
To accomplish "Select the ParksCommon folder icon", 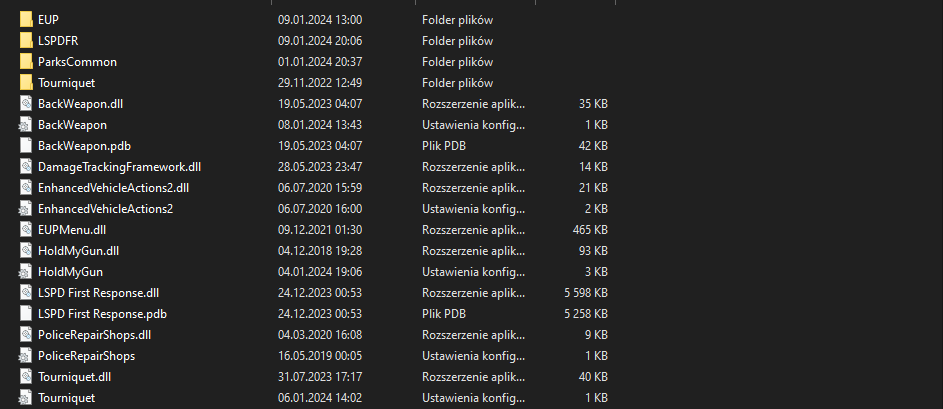I will tap(26, 62).
